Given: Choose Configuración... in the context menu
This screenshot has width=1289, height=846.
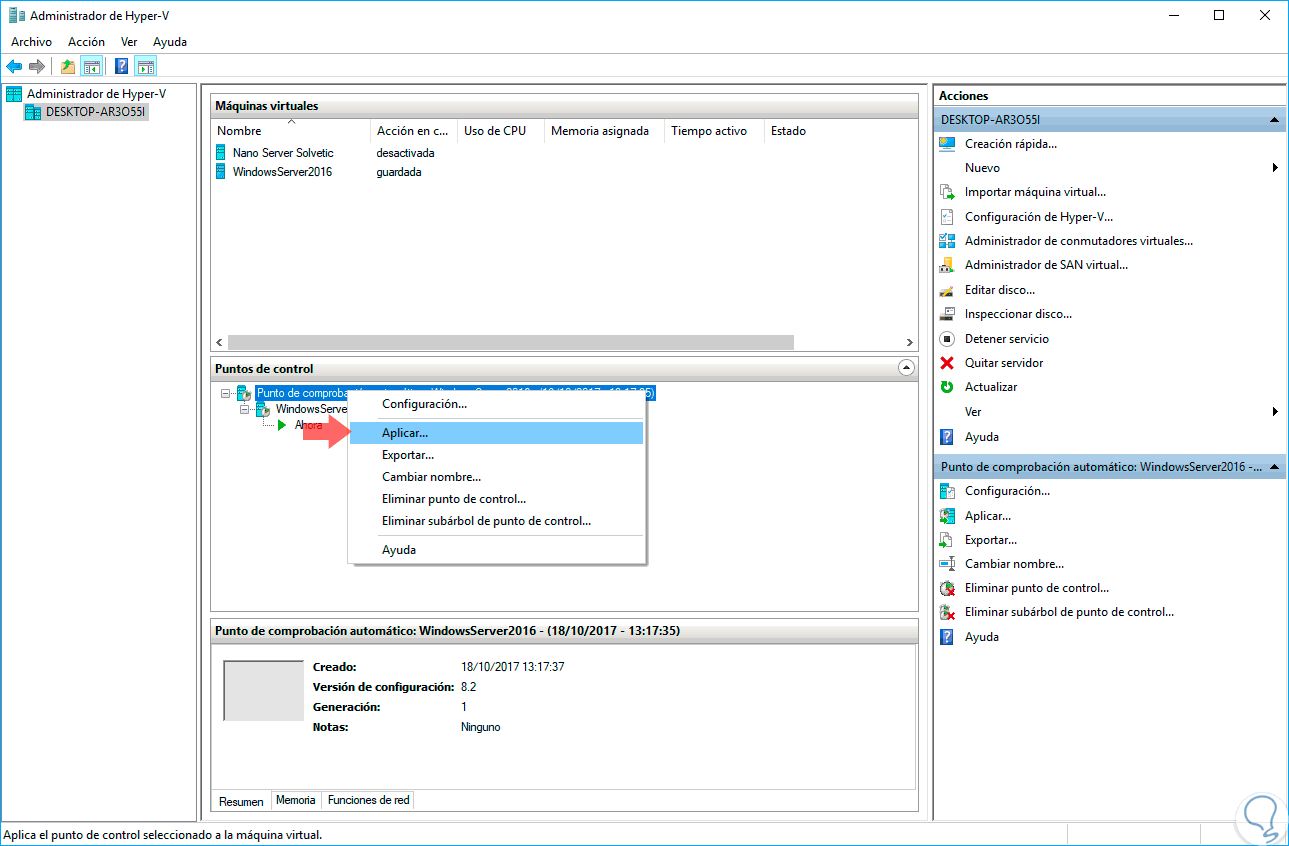Looking at the screenshot, I should [x=496, y=404].
